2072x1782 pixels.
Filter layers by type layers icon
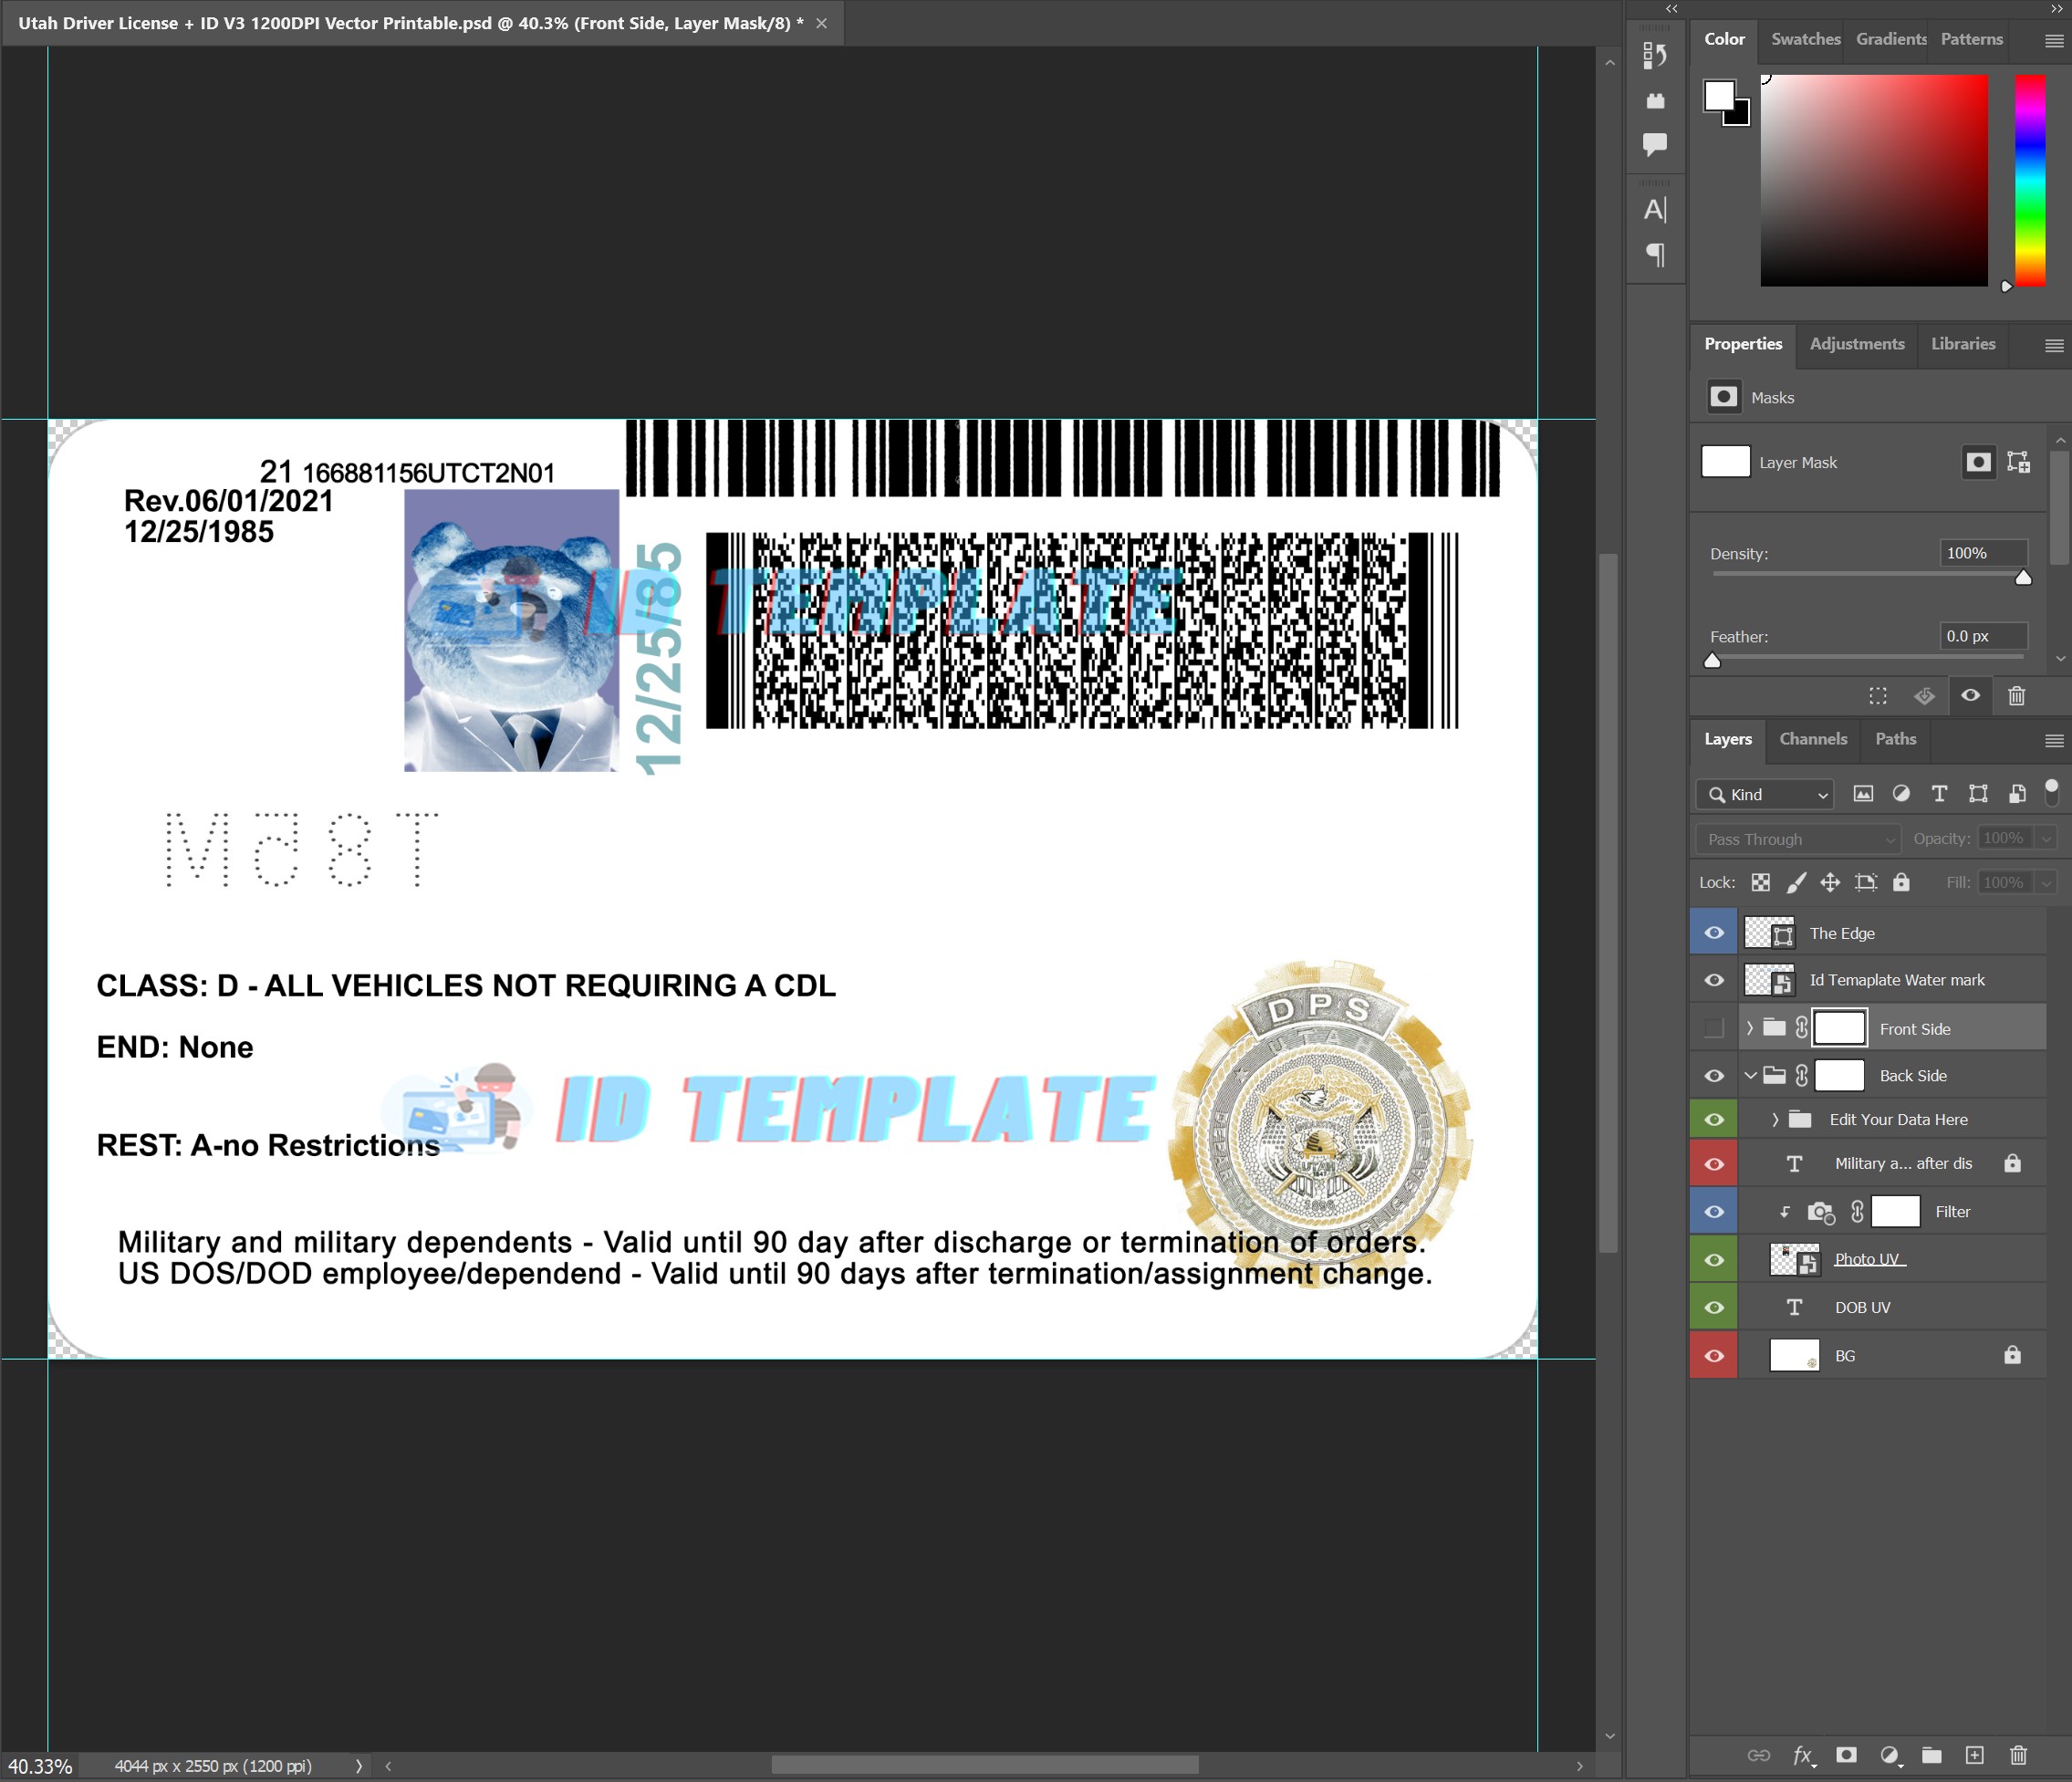tap(1939, 794)
